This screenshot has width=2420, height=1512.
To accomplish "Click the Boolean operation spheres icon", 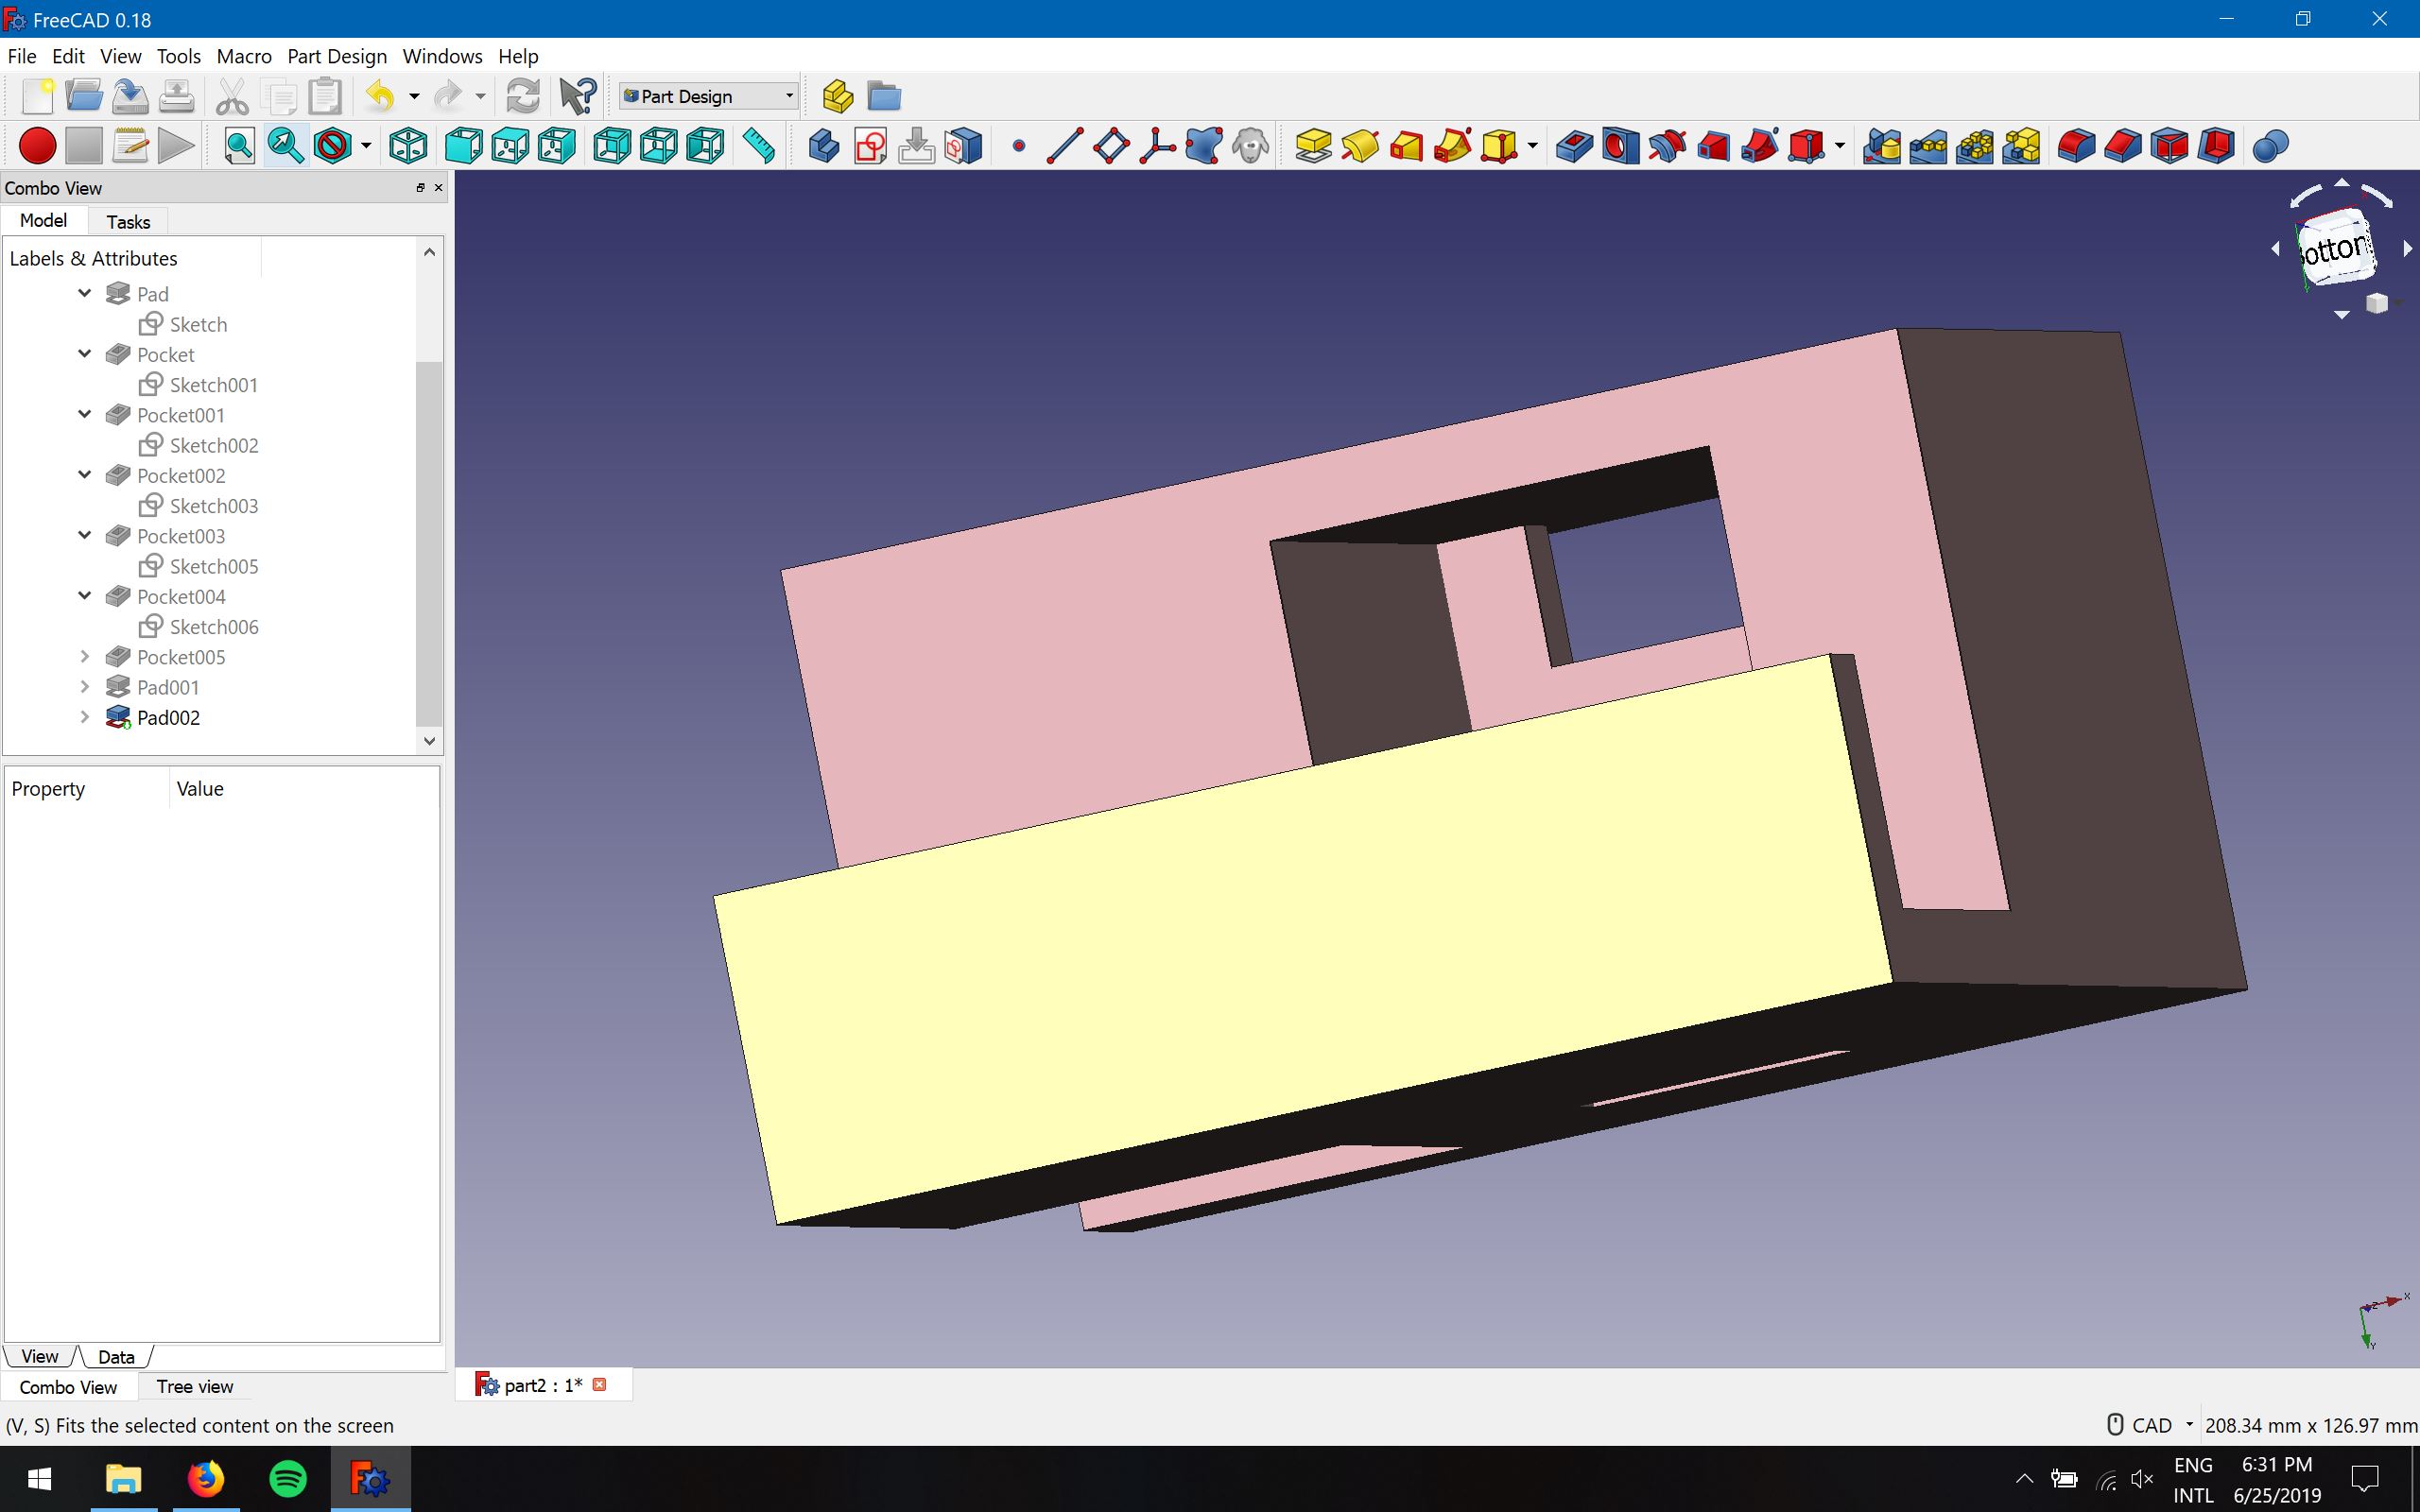I will [x=2270, y=146].
